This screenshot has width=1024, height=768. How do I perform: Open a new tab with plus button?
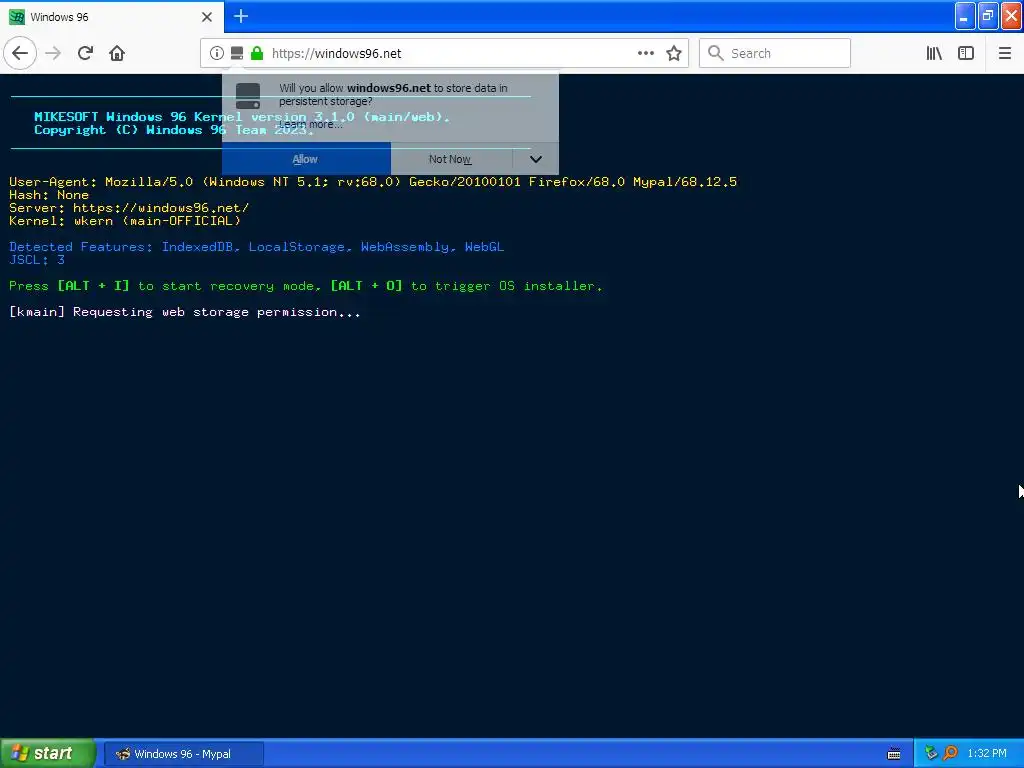(241, 16)
